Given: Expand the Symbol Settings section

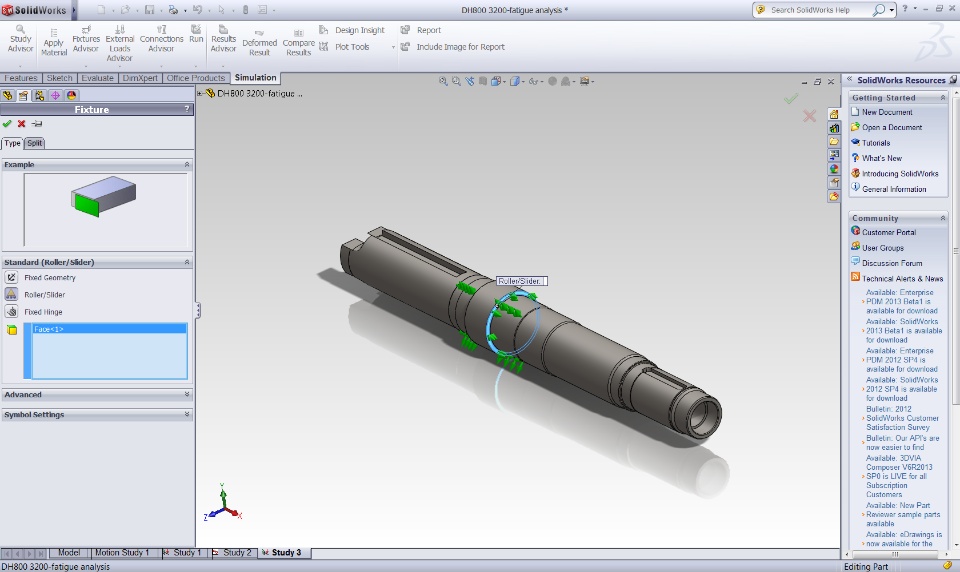Looking at the screenshot, I should point(187,415).
